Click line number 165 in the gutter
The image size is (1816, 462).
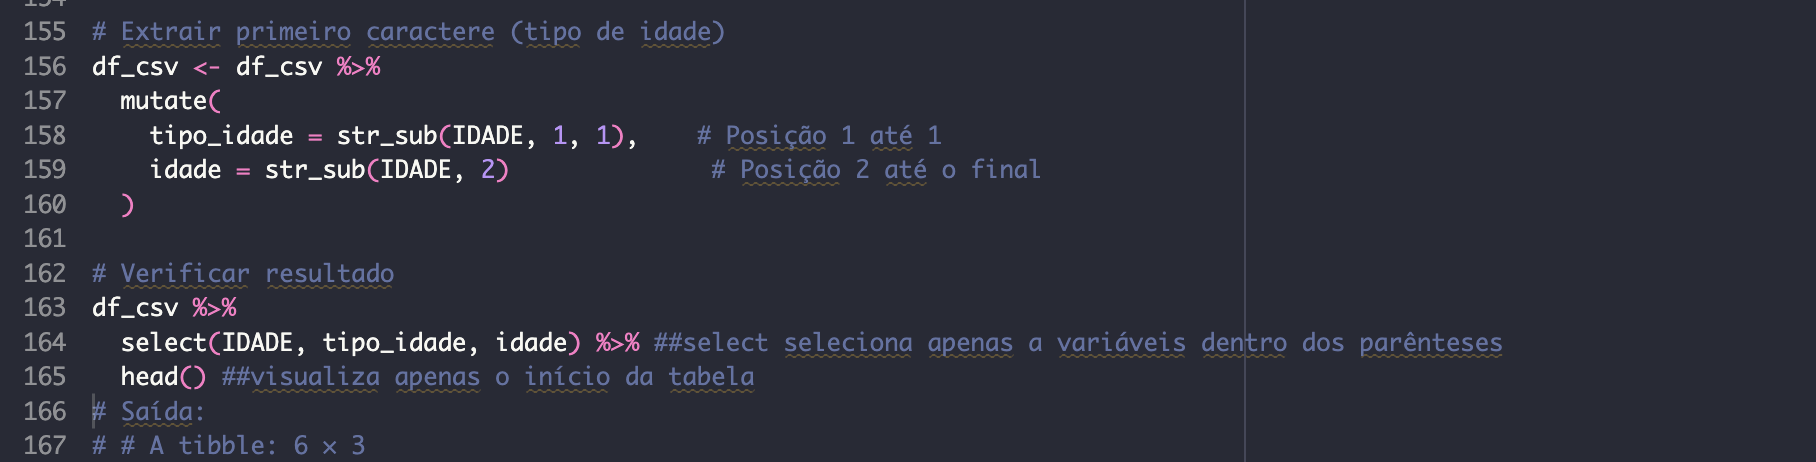pyautogui.click(x=45, y=377)
